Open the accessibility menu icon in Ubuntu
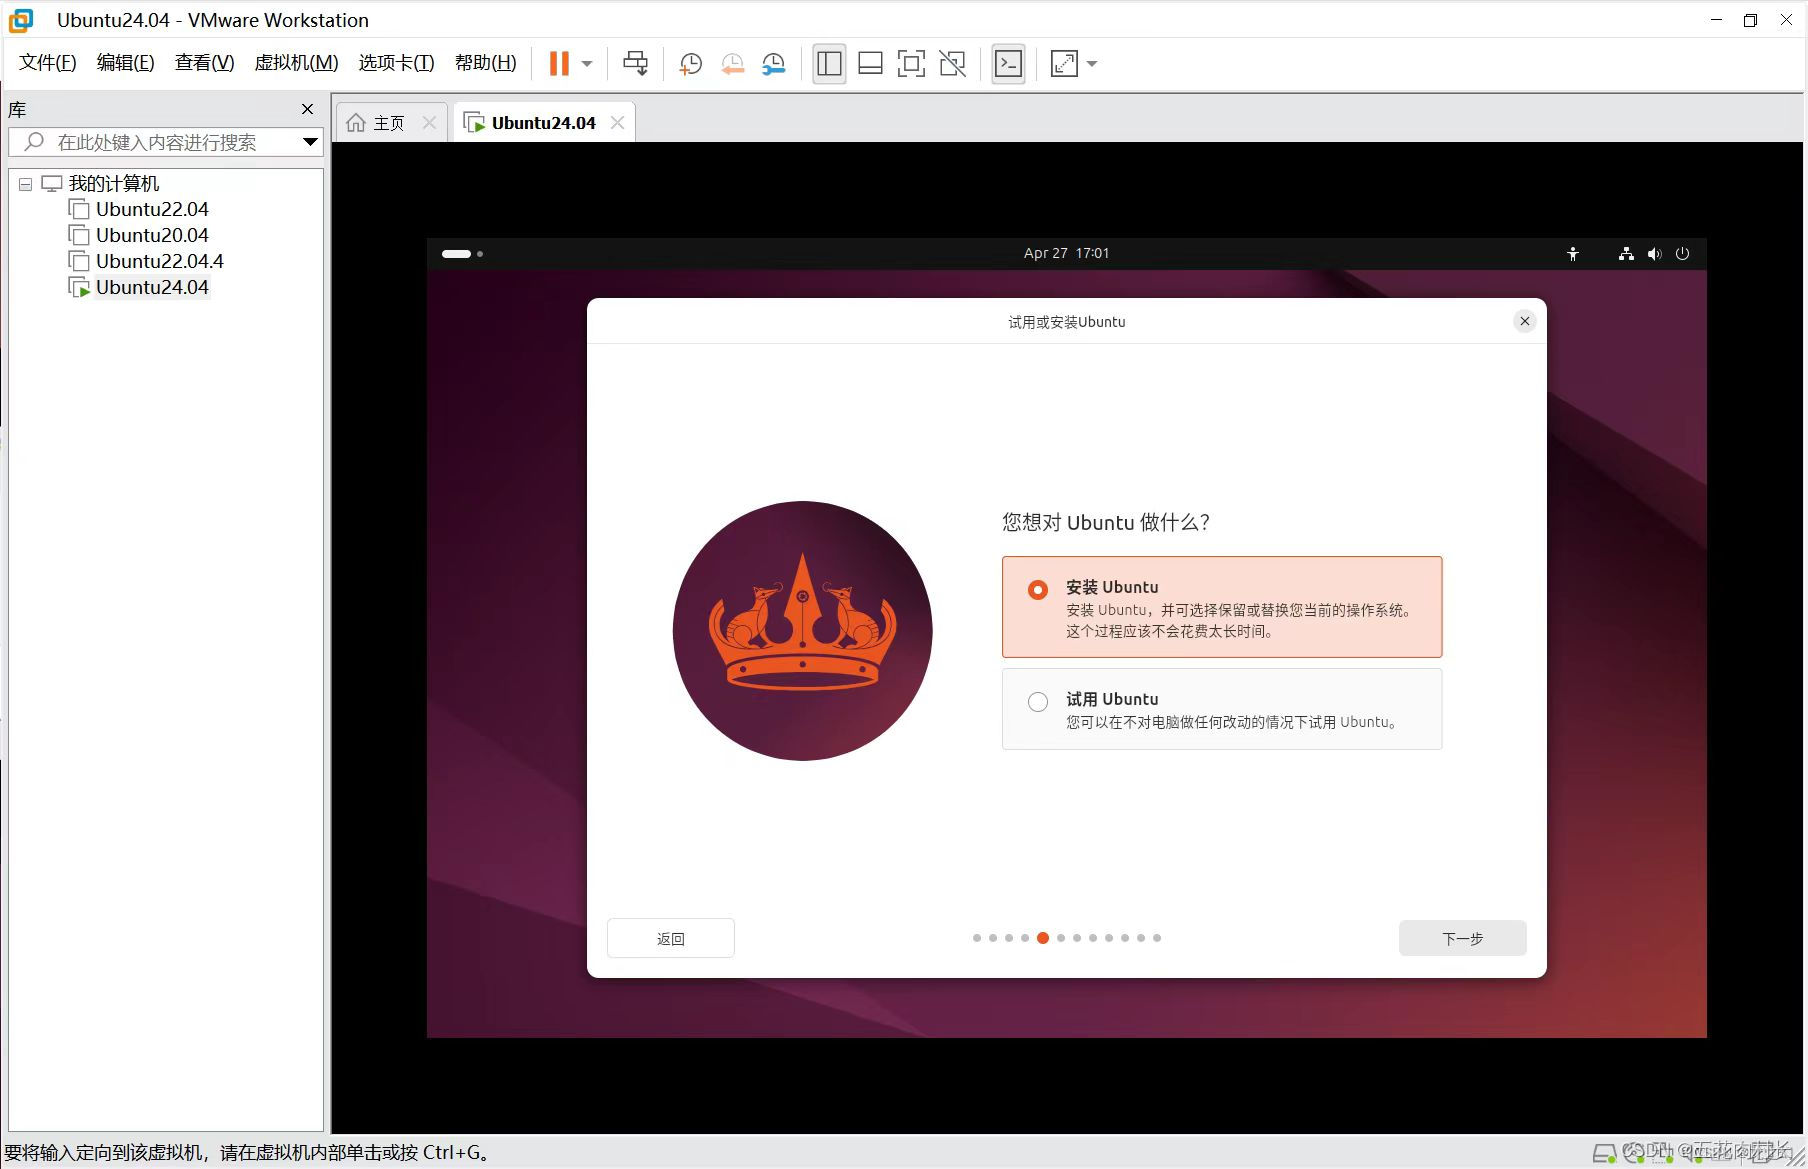Image resolution: width=1808 pixels, height=1169 pixels. point(1573,254)
